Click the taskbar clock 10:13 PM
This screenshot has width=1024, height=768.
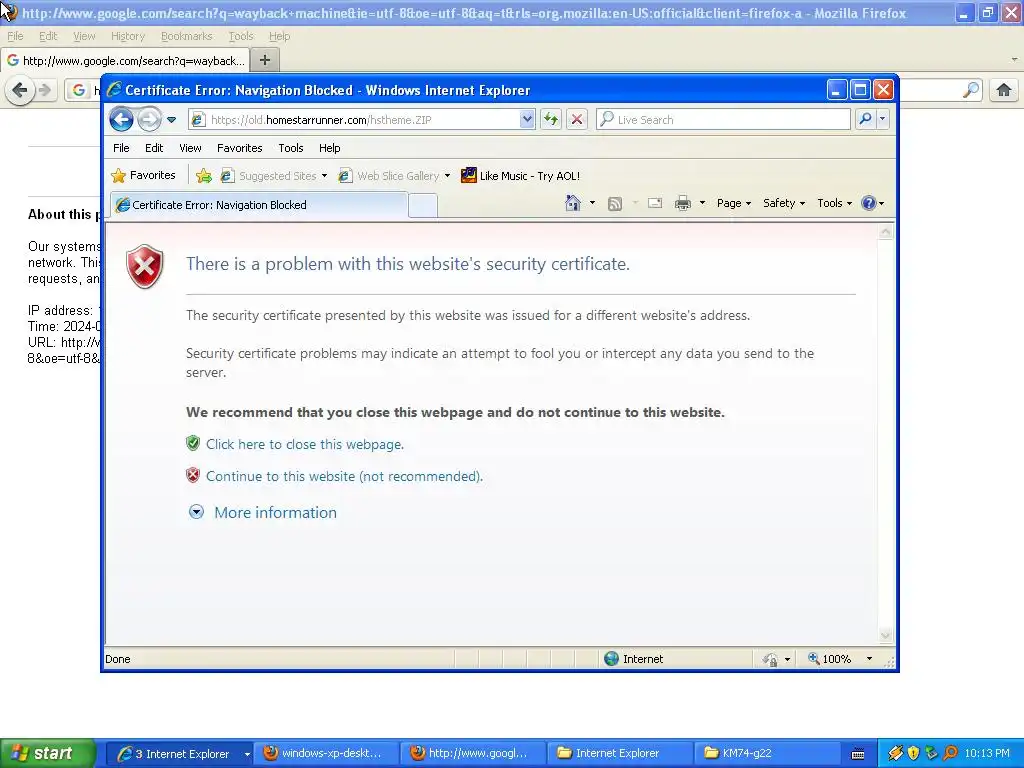coord(987,754)
